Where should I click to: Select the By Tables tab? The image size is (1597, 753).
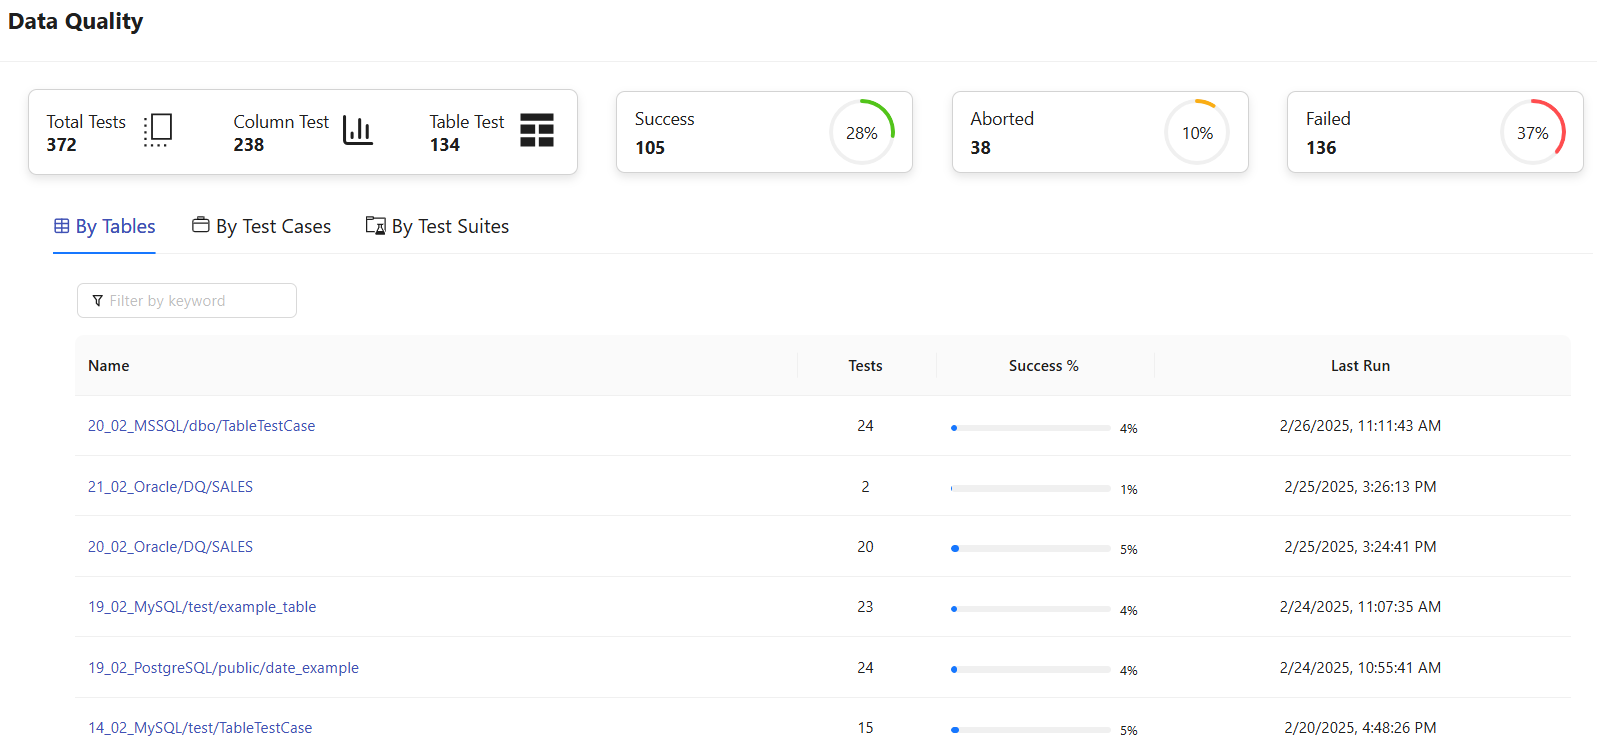coord(105,227)
